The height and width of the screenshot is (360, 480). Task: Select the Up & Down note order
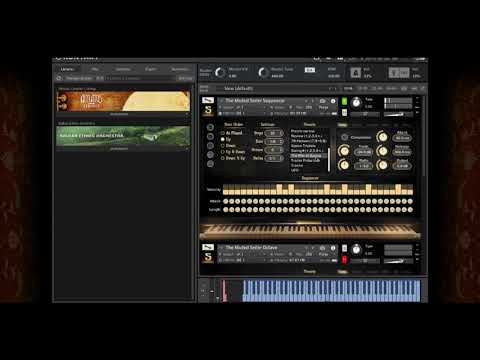tap(233, 152)
